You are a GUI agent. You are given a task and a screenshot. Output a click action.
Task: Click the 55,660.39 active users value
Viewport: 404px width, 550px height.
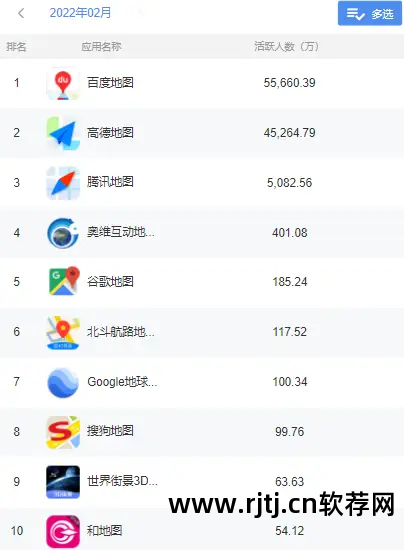(290, 83)
